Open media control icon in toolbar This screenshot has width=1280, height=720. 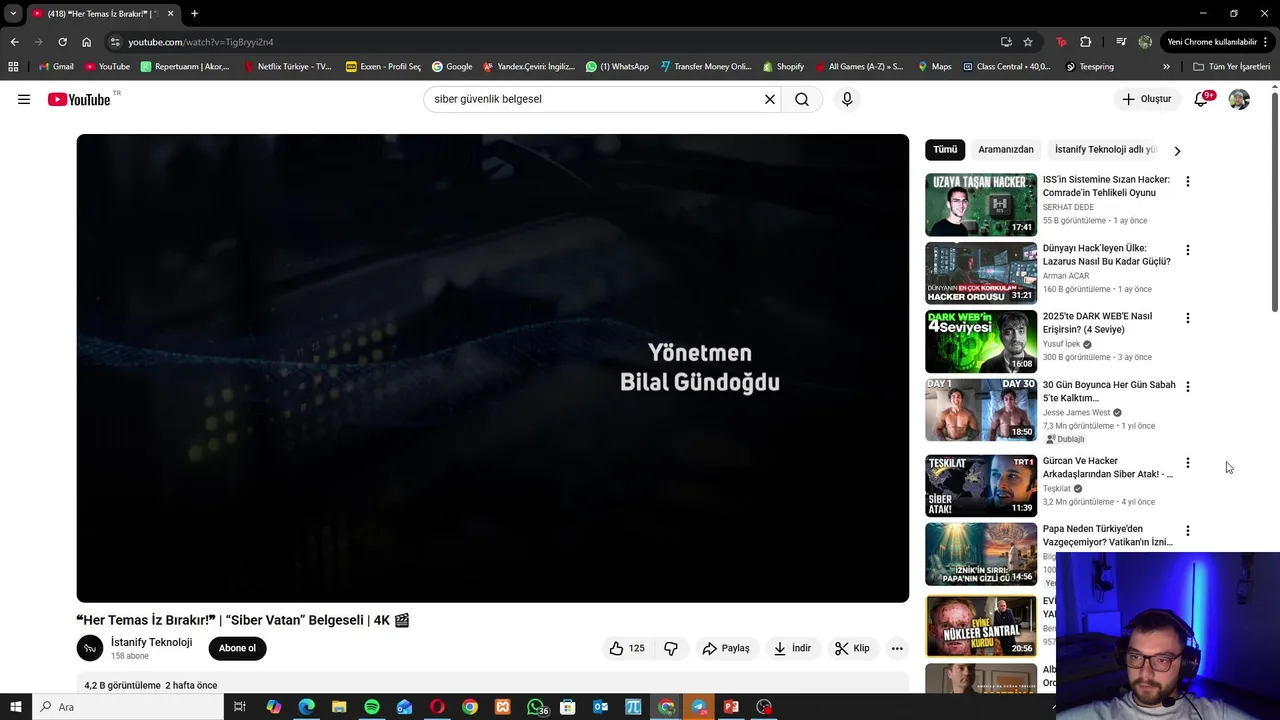coord(1121,42)
